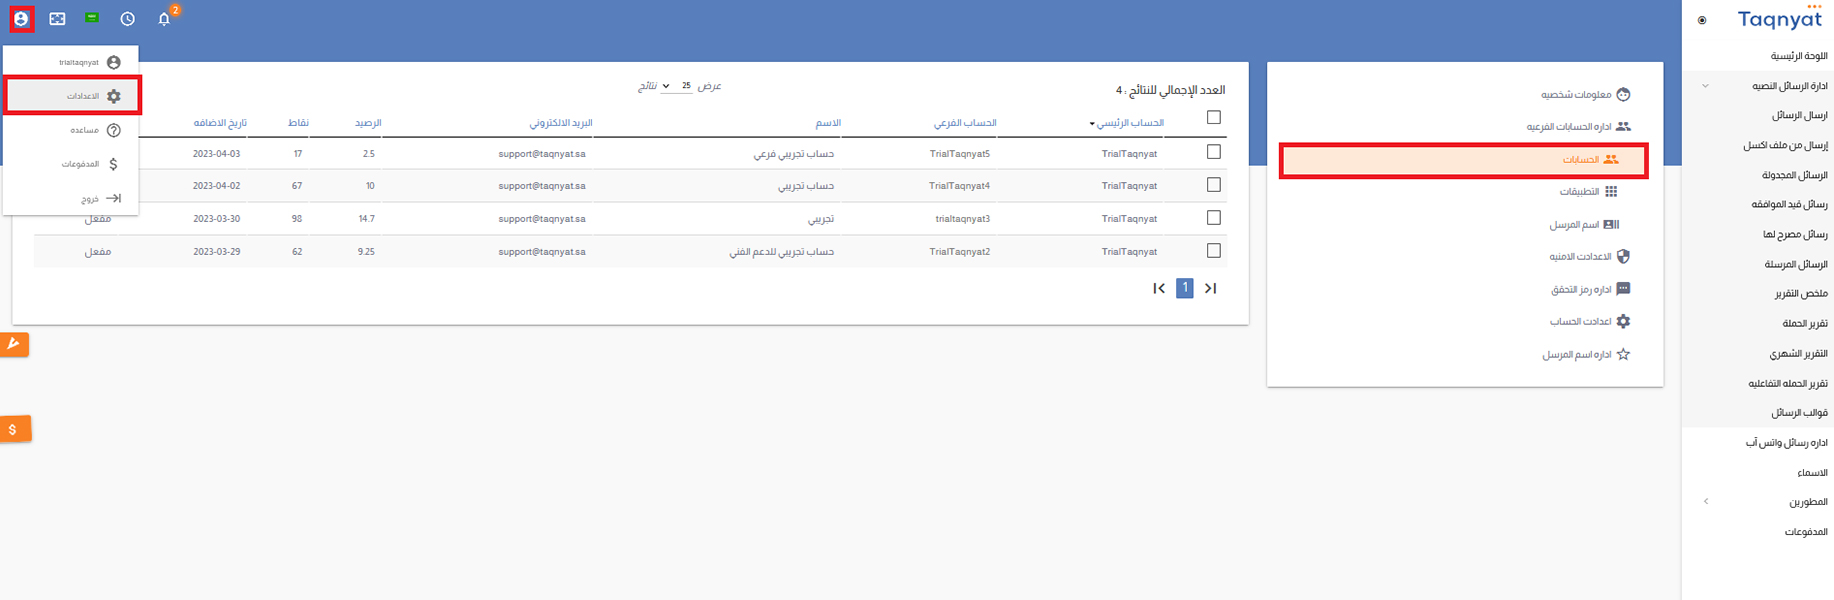Expand the المطورين section chevron
1834x600 pixels.
click(x=1705, y=501)
